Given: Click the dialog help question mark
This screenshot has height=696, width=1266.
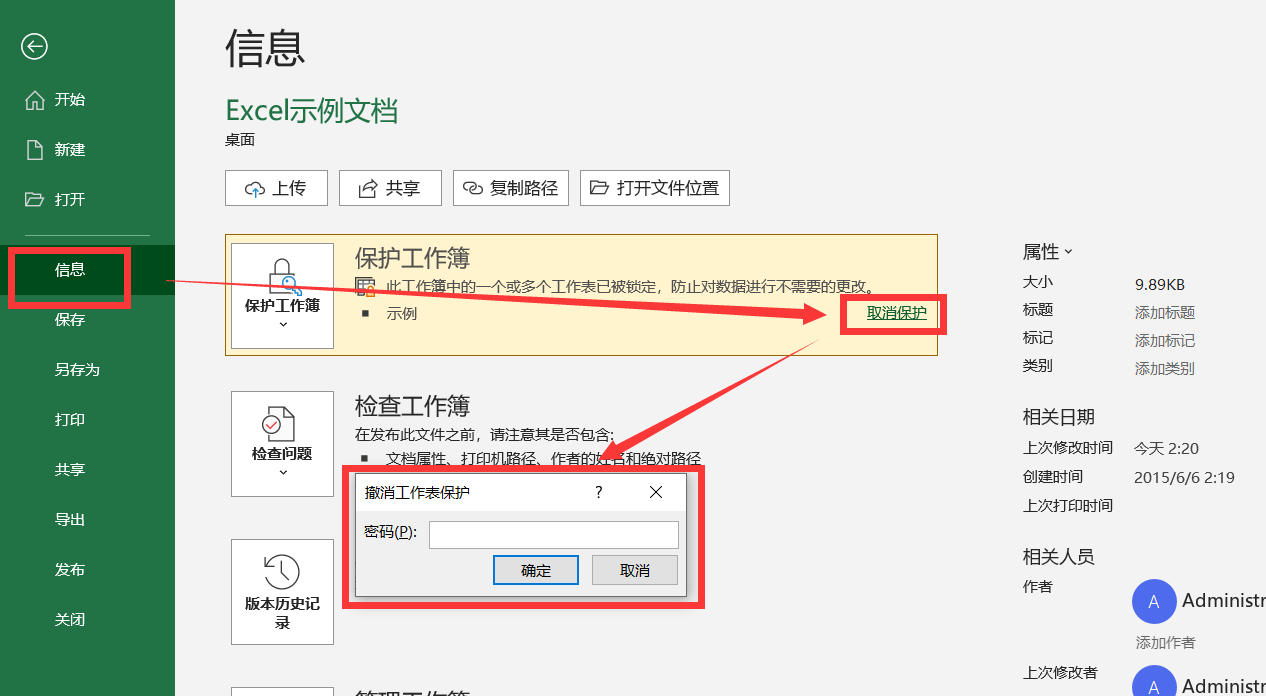Looking at the screenshot, I should pyautogui.click(x=599, y=492).
